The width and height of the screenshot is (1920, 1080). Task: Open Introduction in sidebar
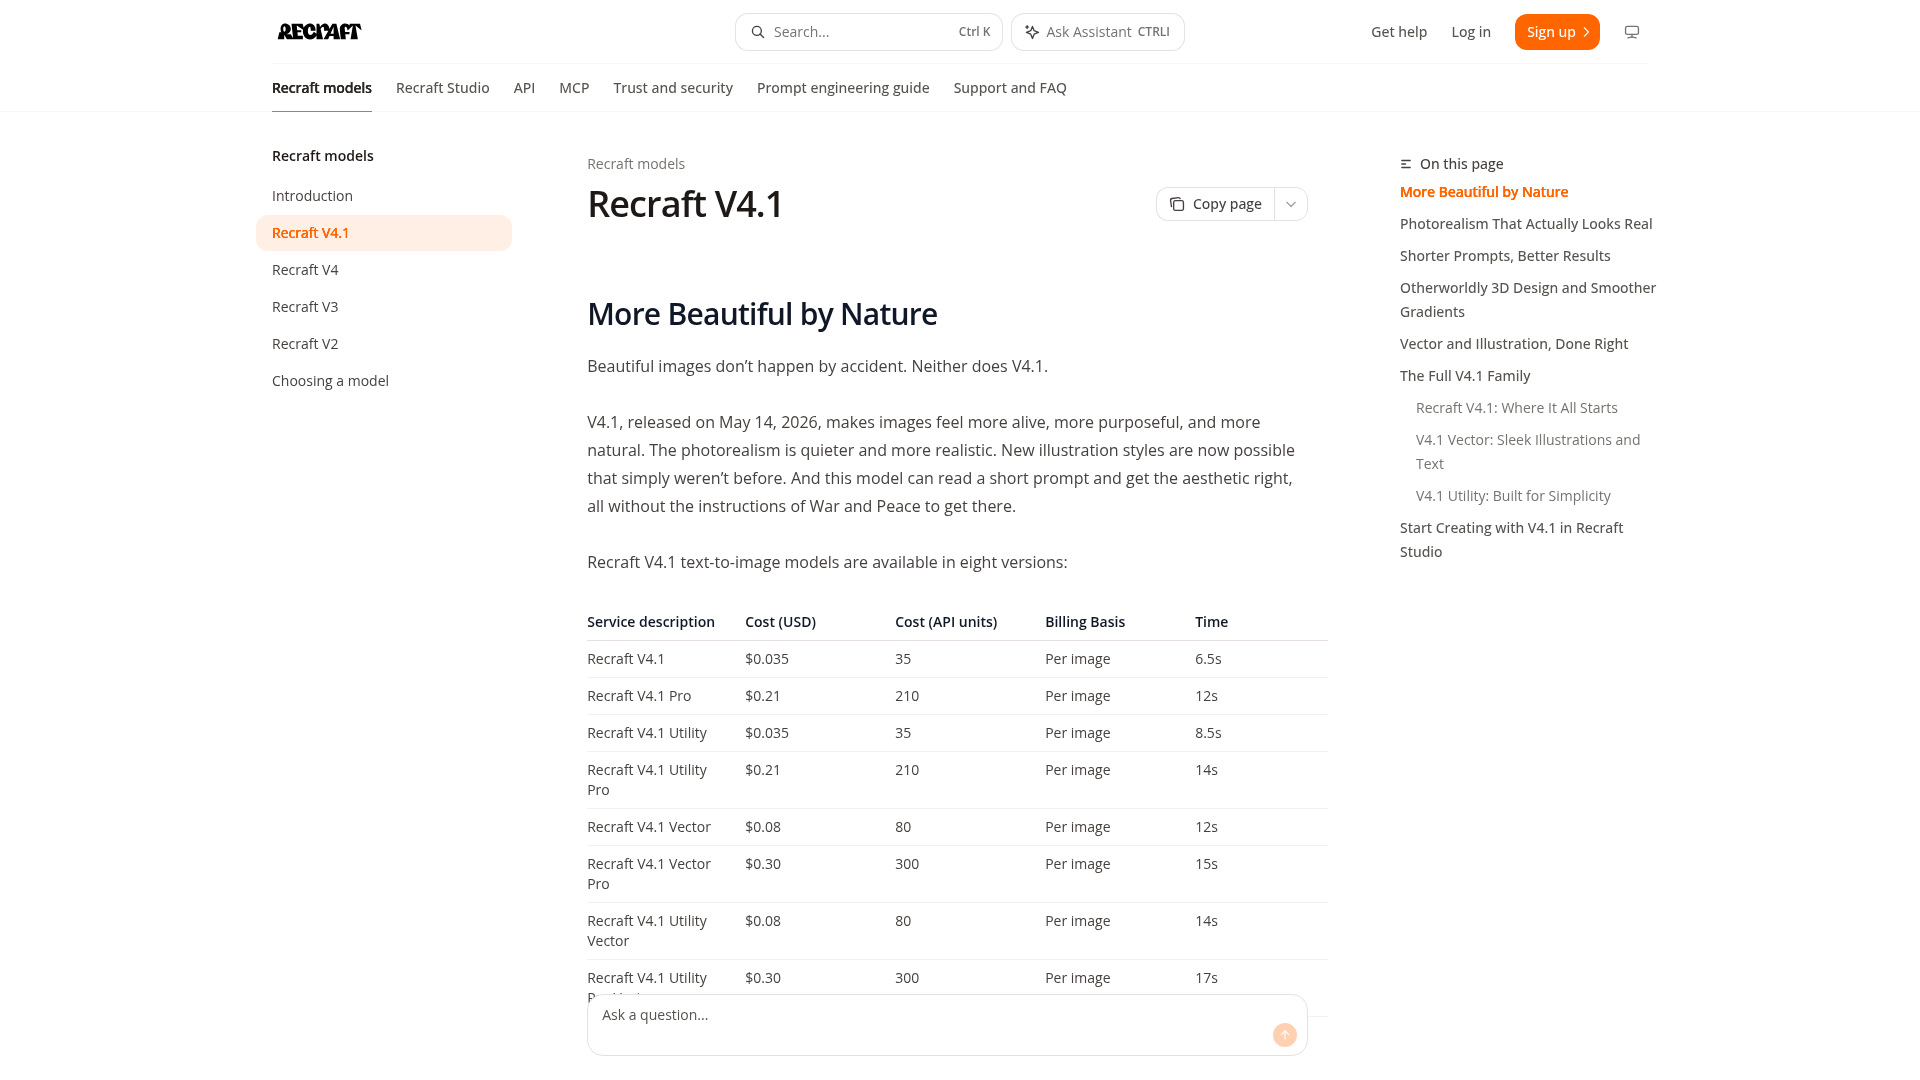(384, 196)
